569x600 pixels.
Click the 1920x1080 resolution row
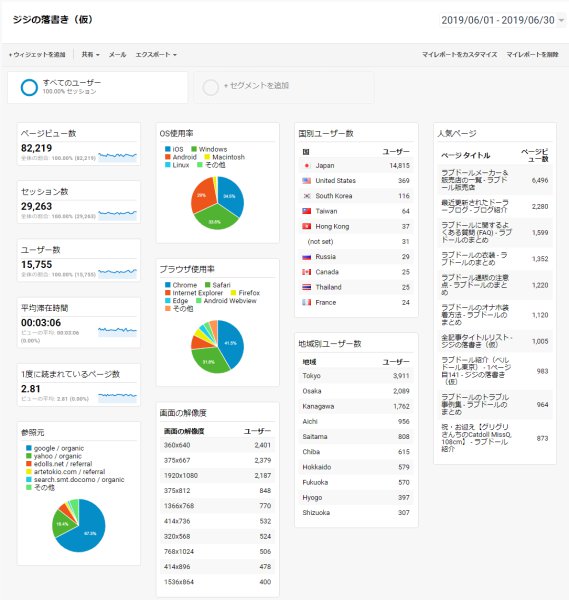click(217, 475)
